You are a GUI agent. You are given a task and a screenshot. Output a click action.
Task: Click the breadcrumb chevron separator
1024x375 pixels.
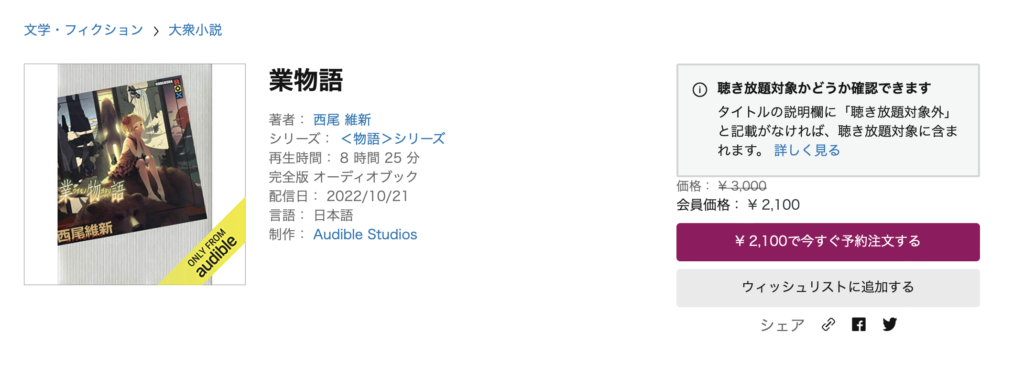pos(156,31)
